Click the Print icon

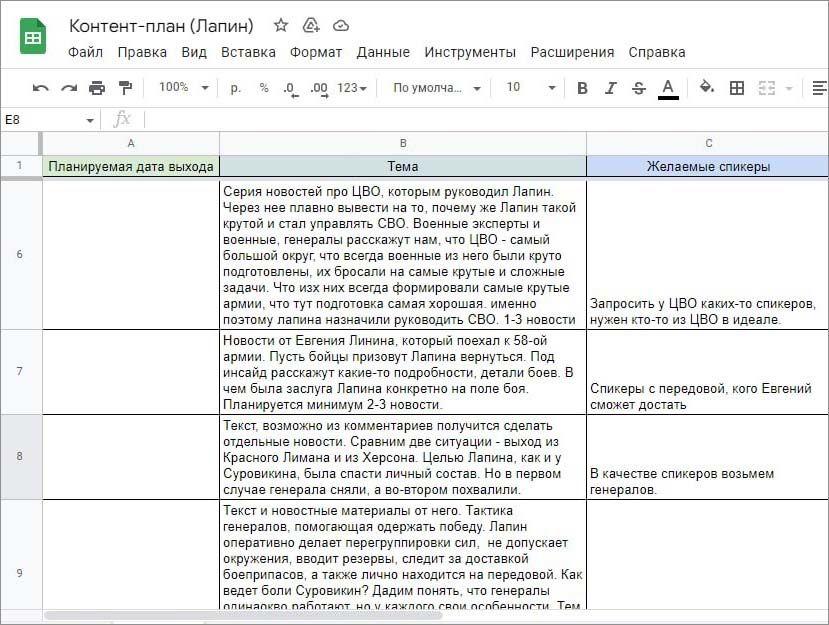(97, 88)
